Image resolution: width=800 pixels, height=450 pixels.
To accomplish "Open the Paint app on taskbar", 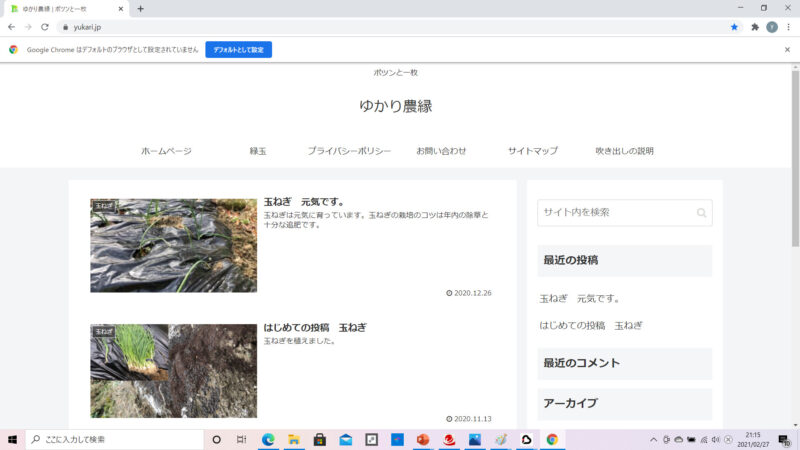I will 501,439.
